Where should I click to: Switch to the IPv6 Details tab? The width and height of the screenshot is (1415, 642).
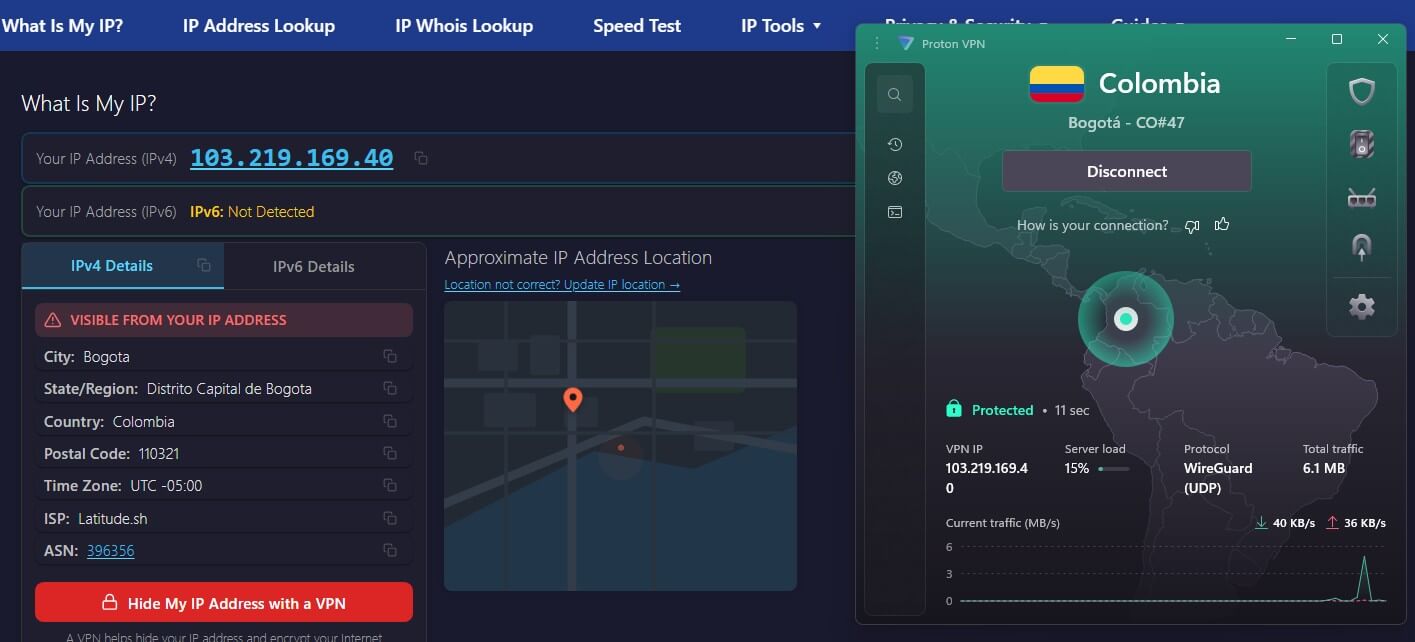(x=314, y=266)
